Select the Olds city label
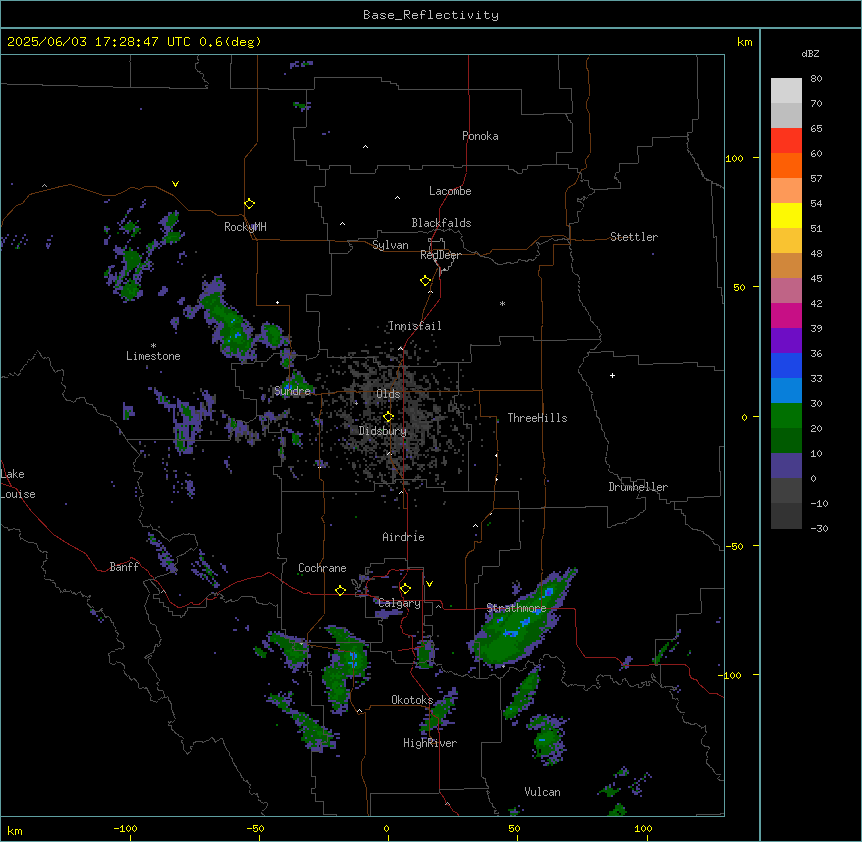This screenshot has height=842, width=862. pyautogui.click(x=388, y=394)
